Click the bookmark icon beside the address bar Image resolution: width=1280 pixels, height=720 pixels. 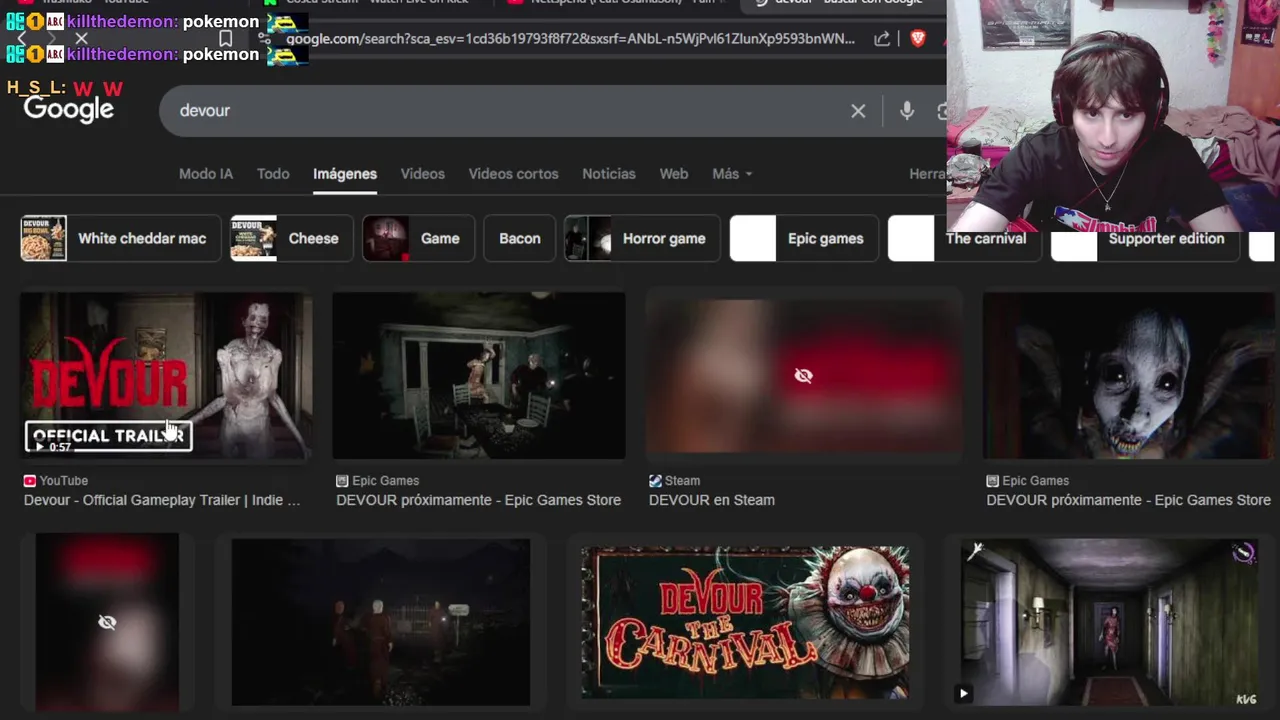pos(226,39)
